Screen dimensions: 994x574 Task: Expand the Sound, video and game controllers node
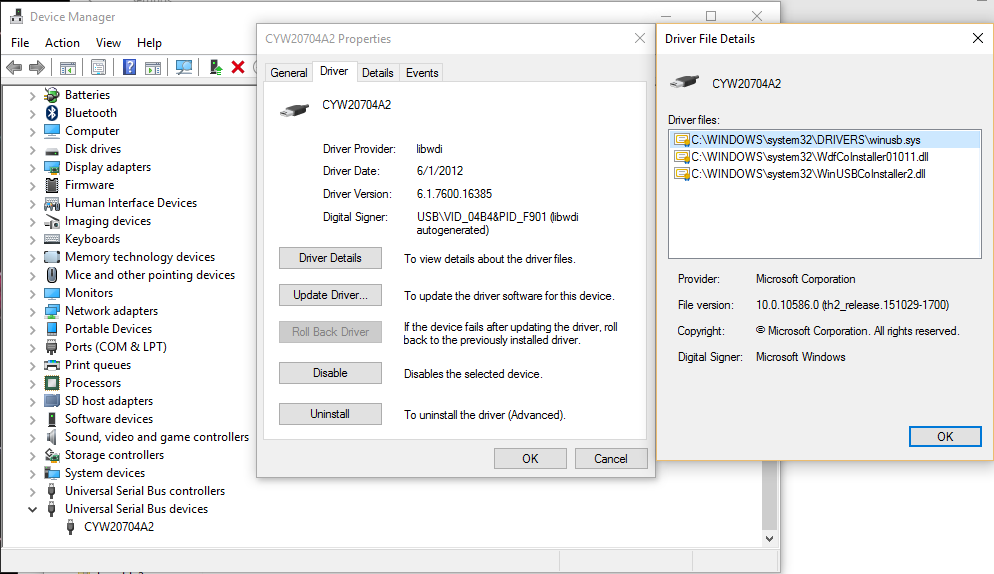[32, 437]
